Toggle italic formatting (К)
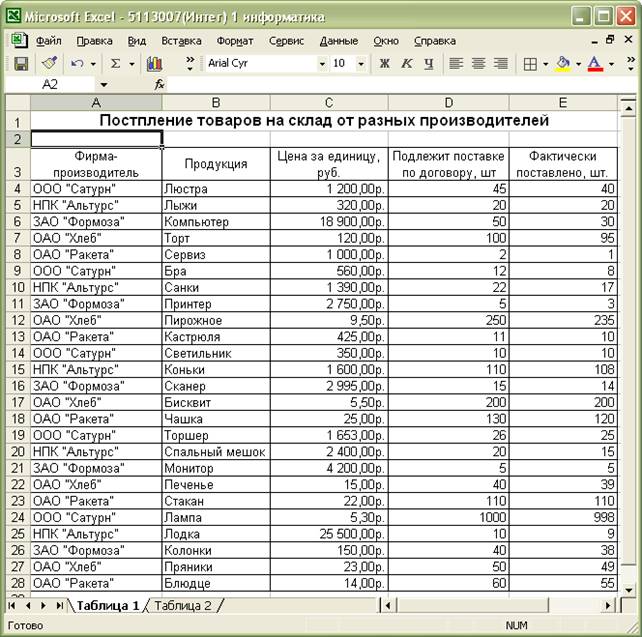Image resolution: width=642 pixels, height=637 pixels. 407,63
